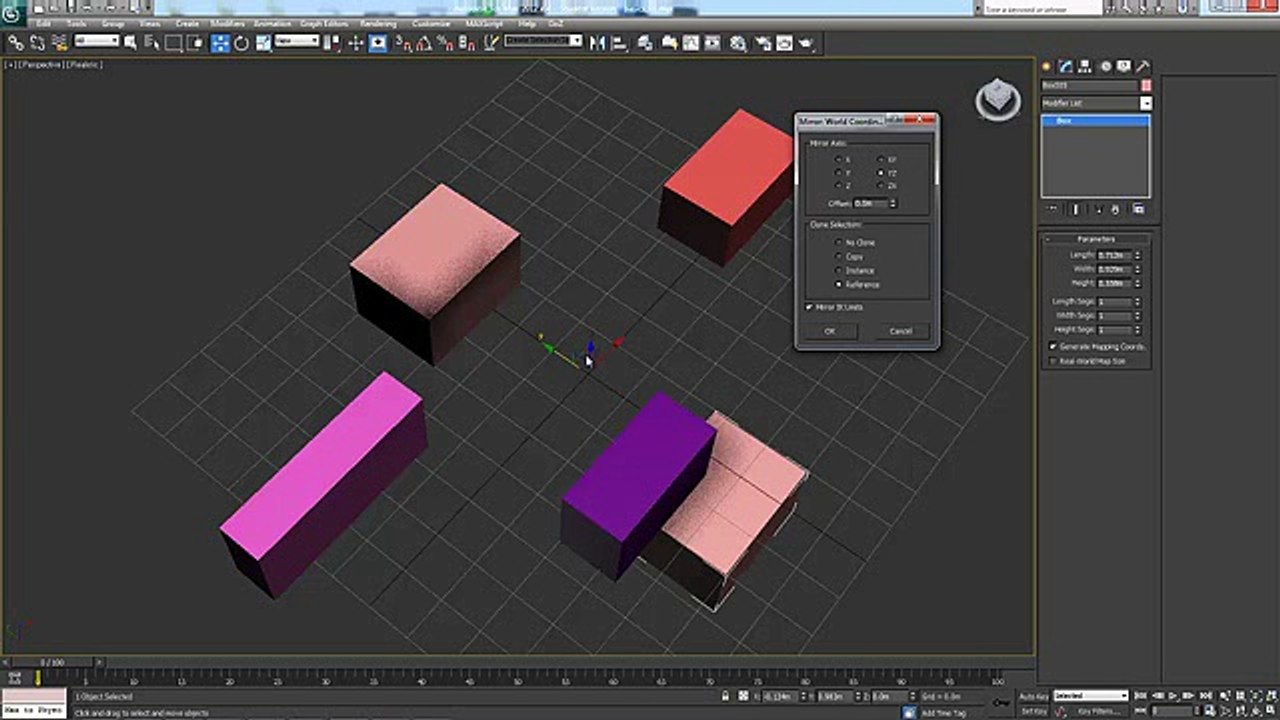Collapse the Parameters rollout
Viewport: 1280px width, 720px height.
coord(1096,239)
